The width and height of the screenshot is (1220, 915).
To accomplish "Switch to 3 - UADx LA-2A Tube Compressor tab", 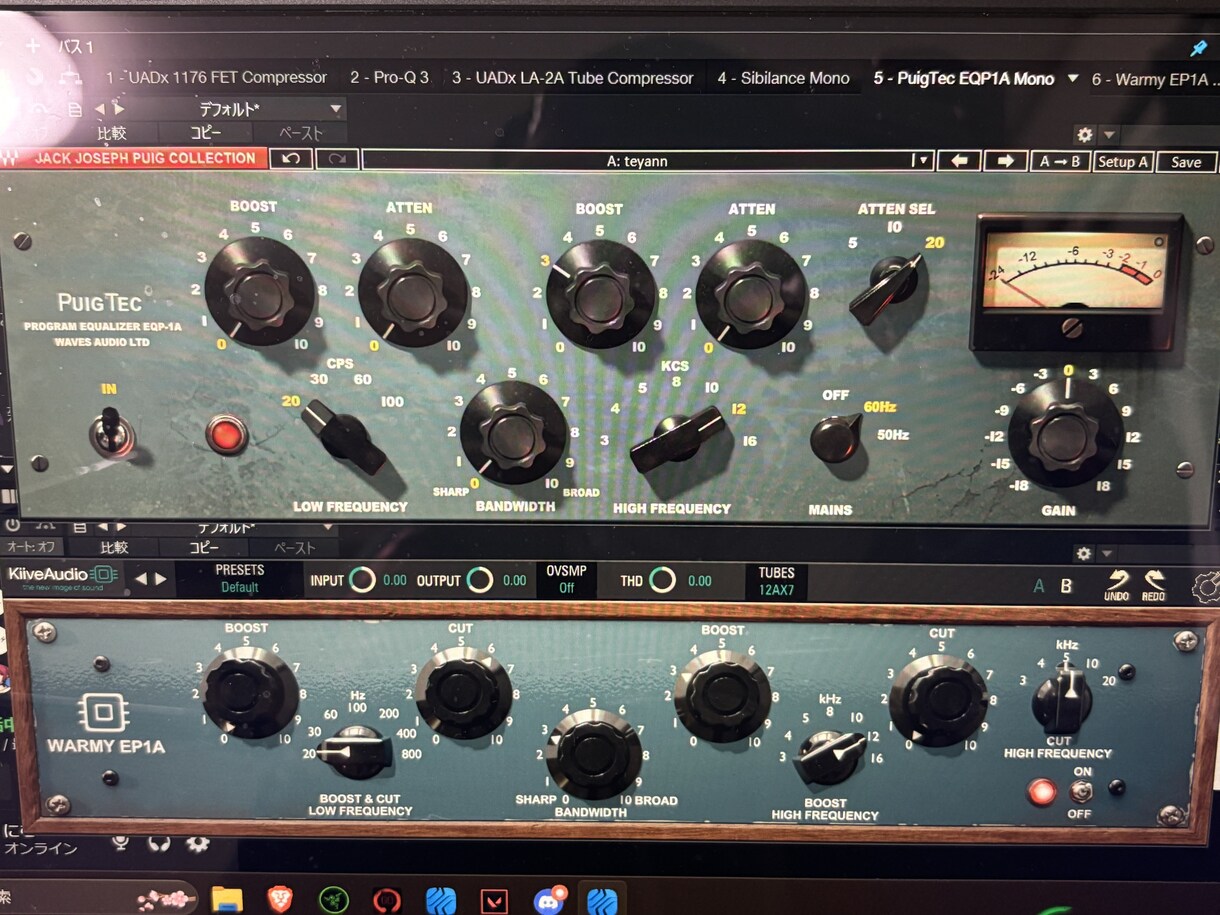I will [572, 78].
